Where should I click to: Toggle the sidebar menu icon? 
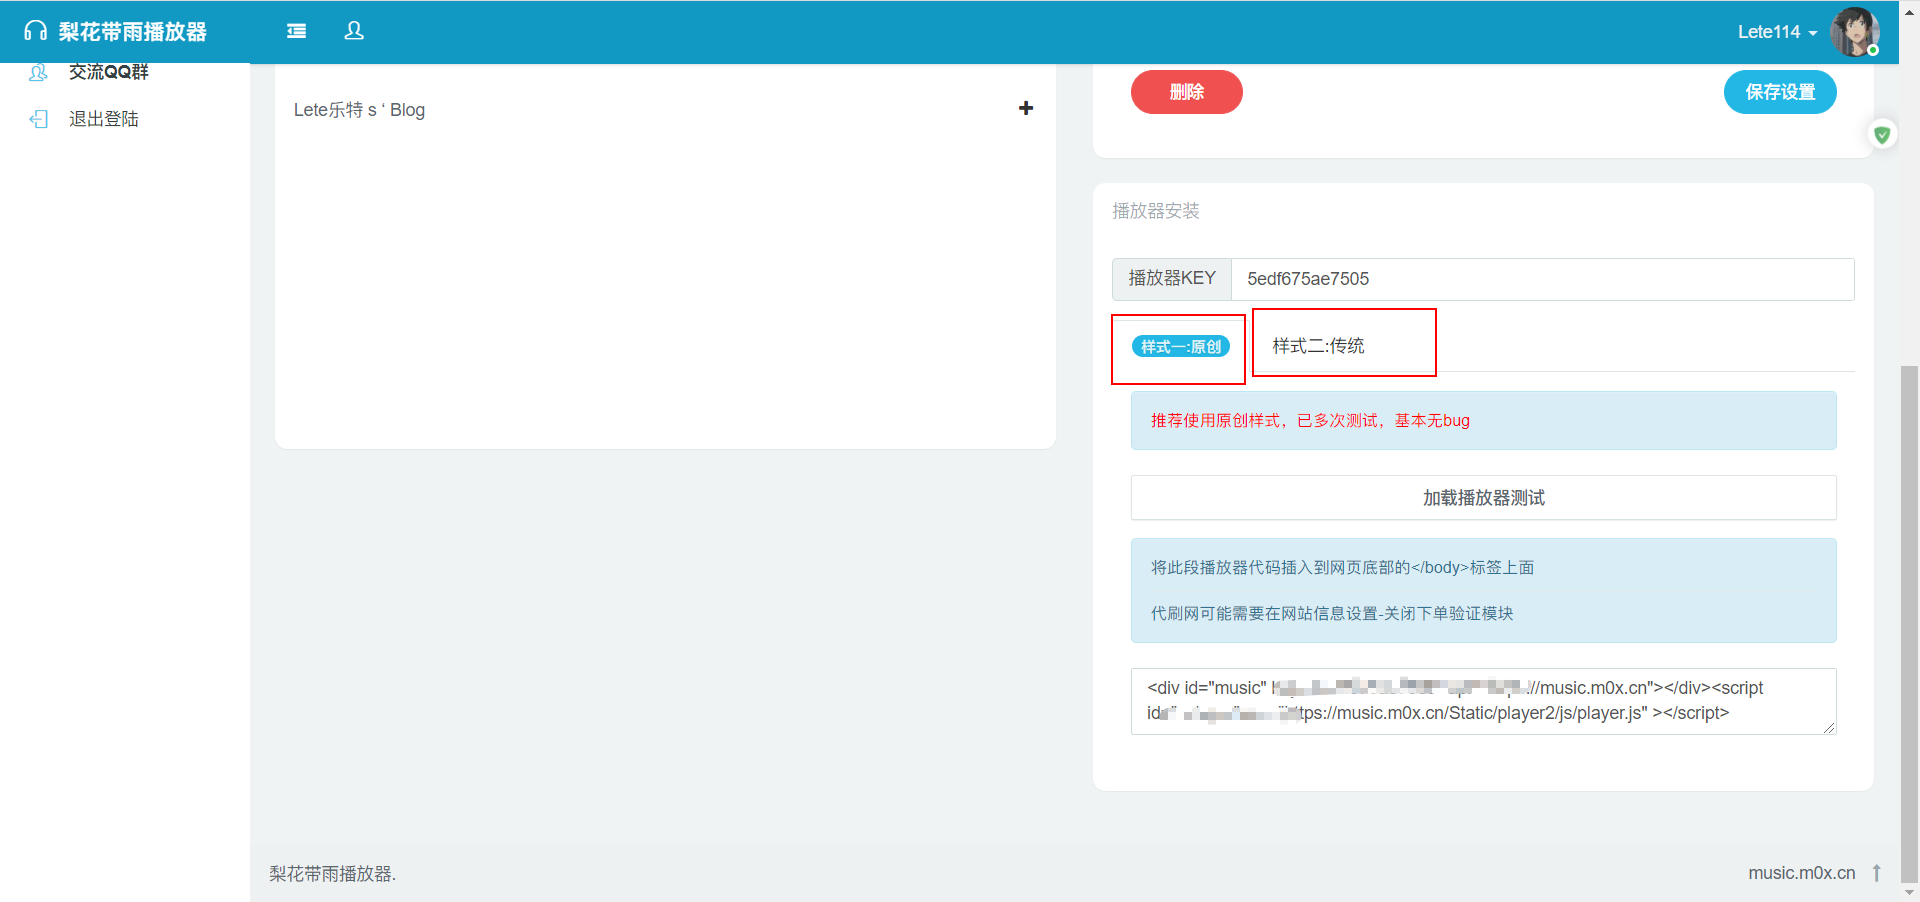tap(297, 31)
